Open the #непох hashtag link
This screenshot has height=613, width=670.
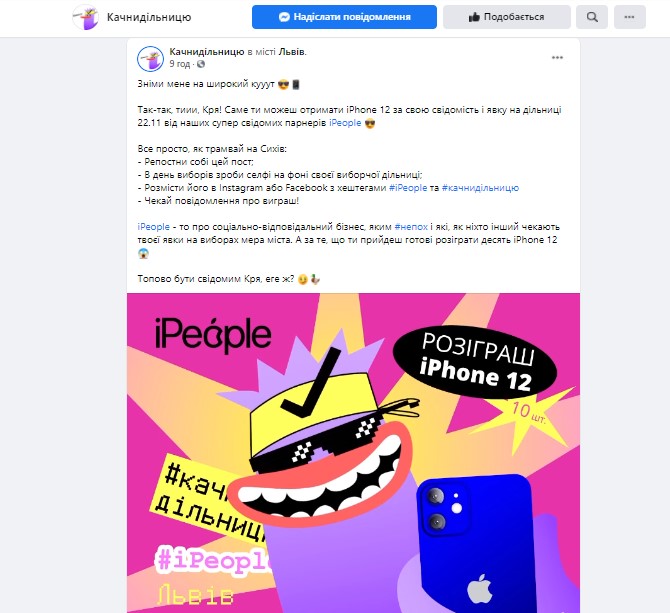point(411,227)
